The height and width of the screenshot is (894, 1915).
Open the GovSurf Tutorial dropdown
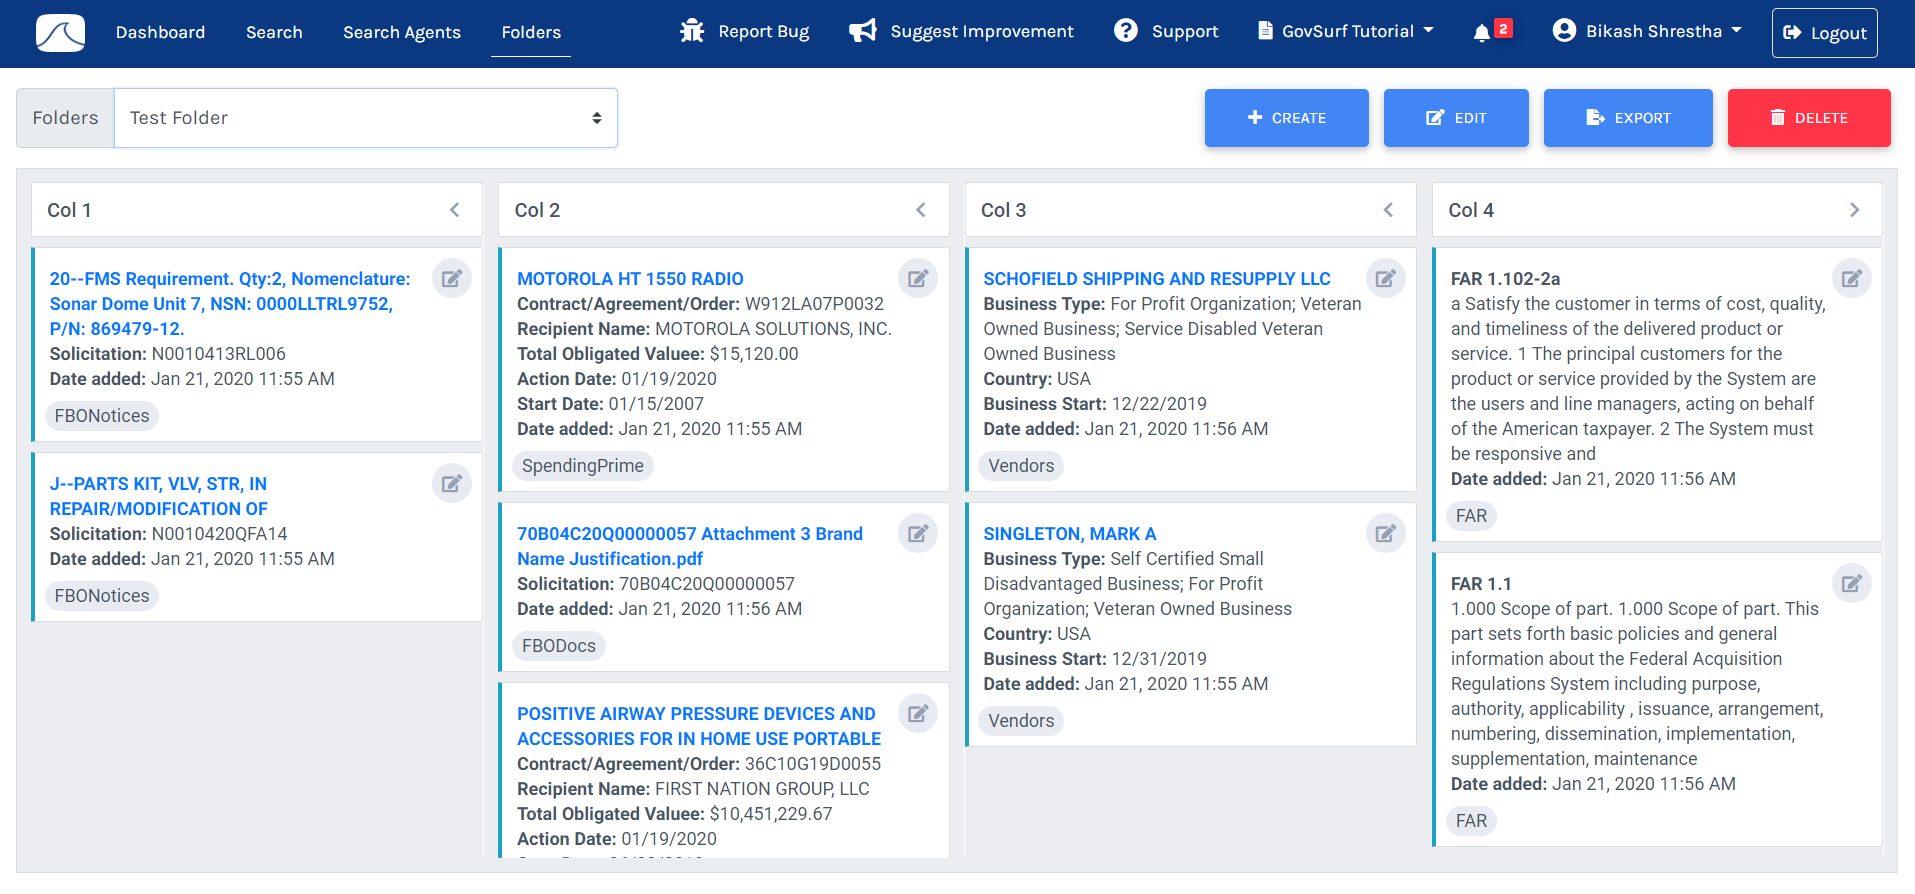pyautogui.click(x=1346, y=31)
